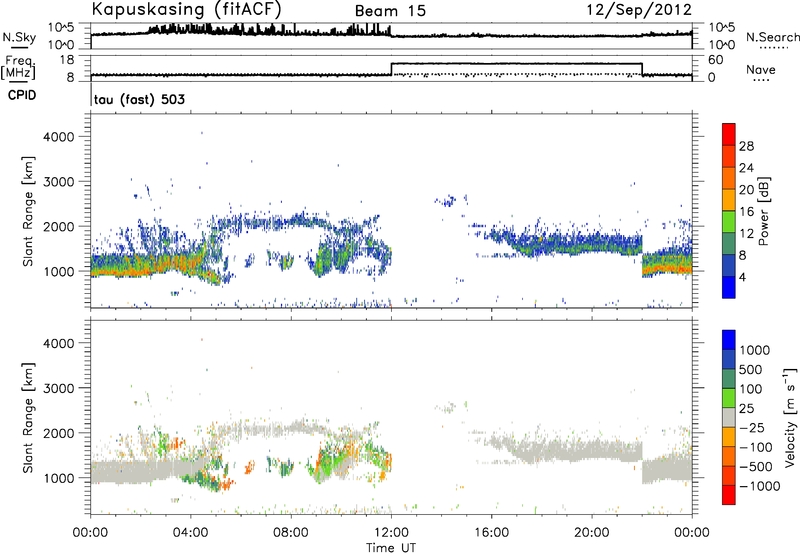Viewport: 800px width, 554px height.
Task: Click the Nave legend label
Action: point(761,69)
